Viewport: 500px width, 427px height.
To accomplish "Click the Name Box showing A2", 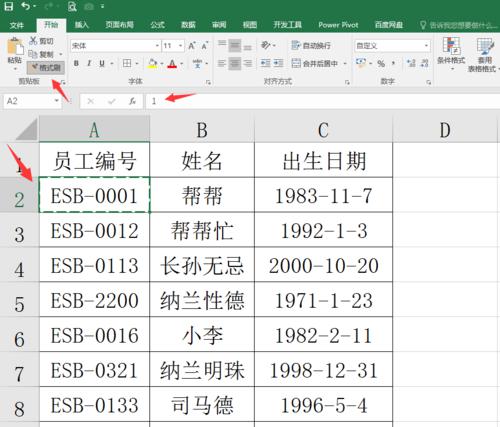I will pyautogui.click(x=32, y=101).
